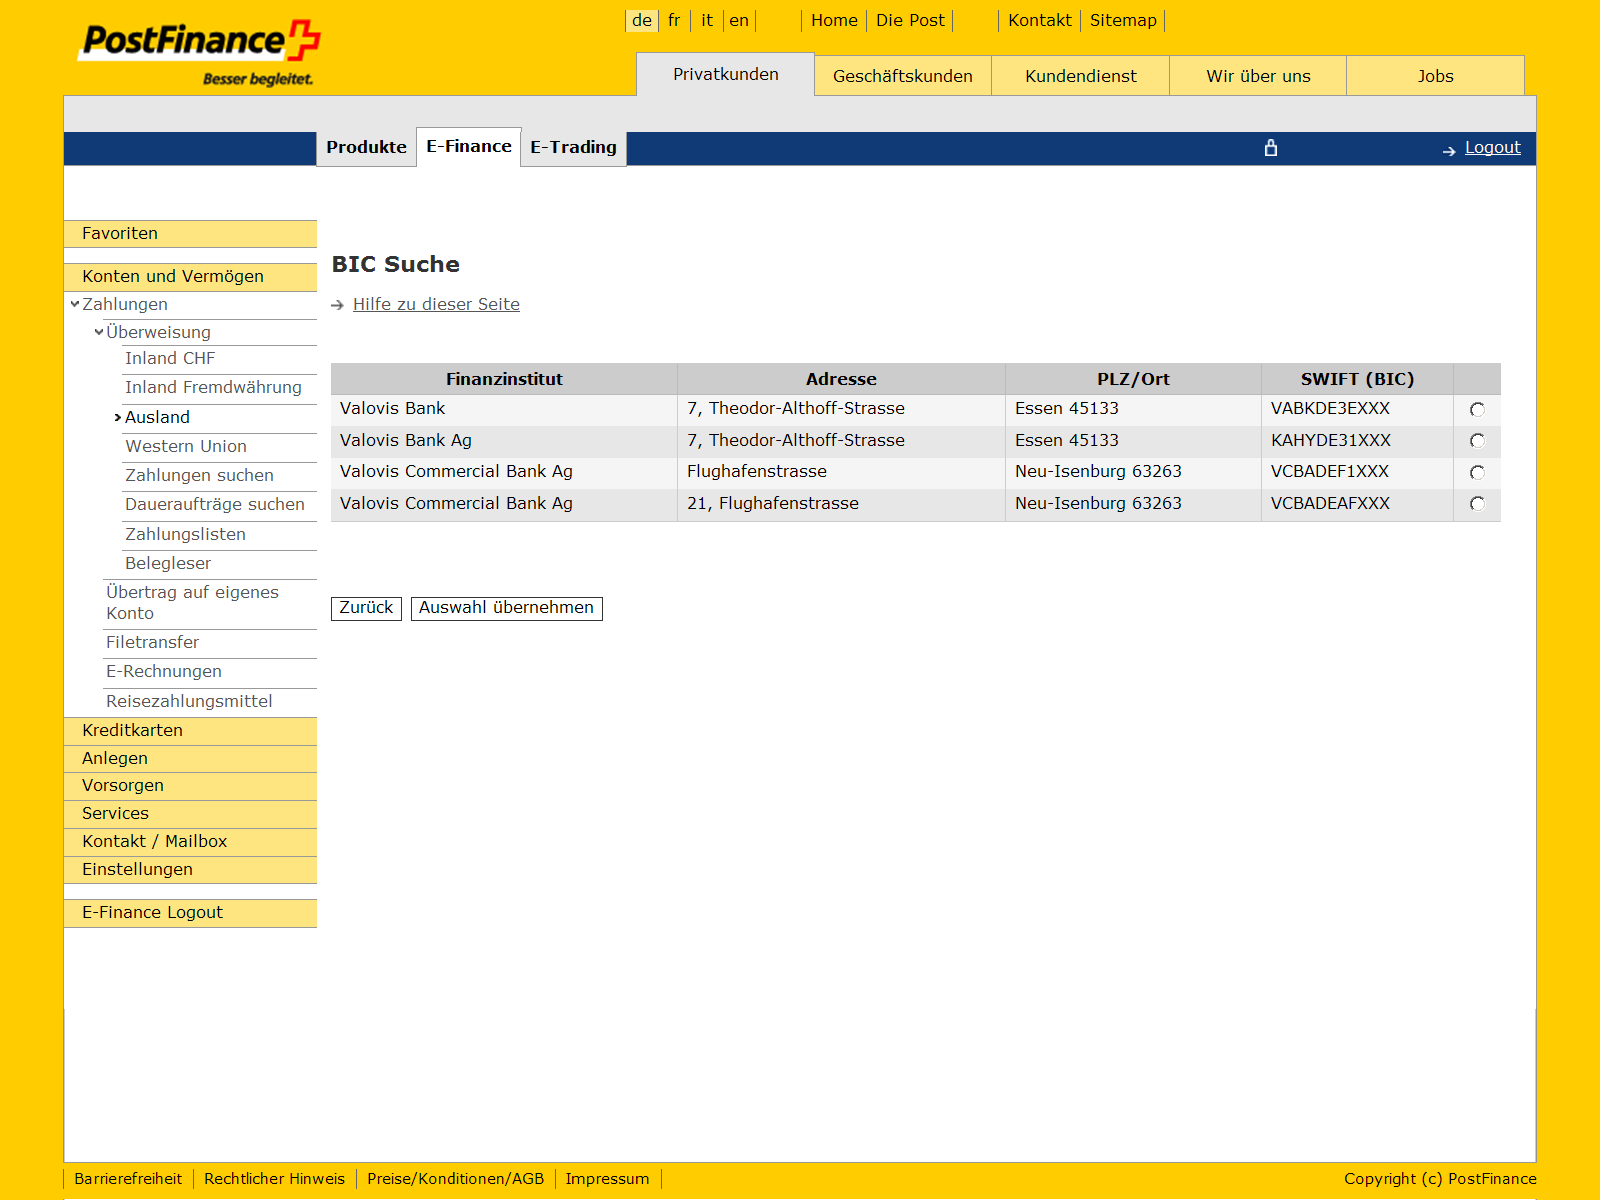Open Zahlungen suchen
The image size is (1600, 1200).
point(199,475)
